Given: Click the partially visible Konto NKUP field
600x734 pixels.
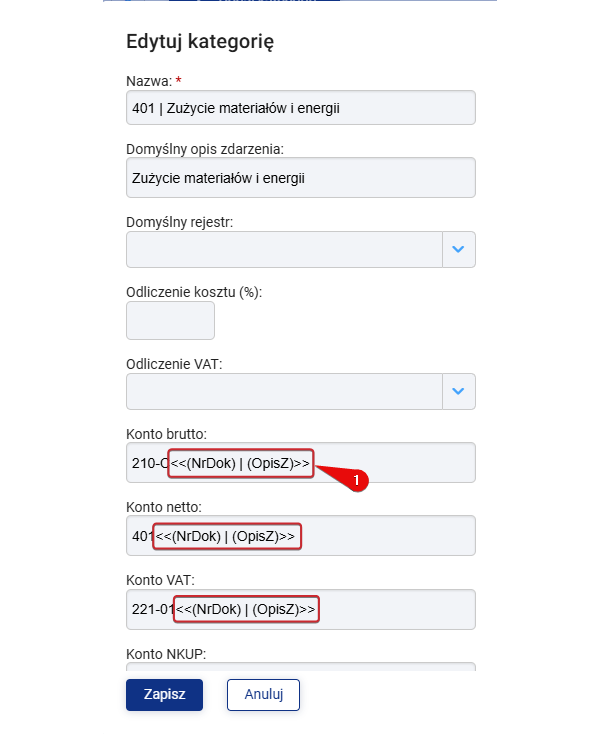Looking at the screenshot, I should click(300, 667).
